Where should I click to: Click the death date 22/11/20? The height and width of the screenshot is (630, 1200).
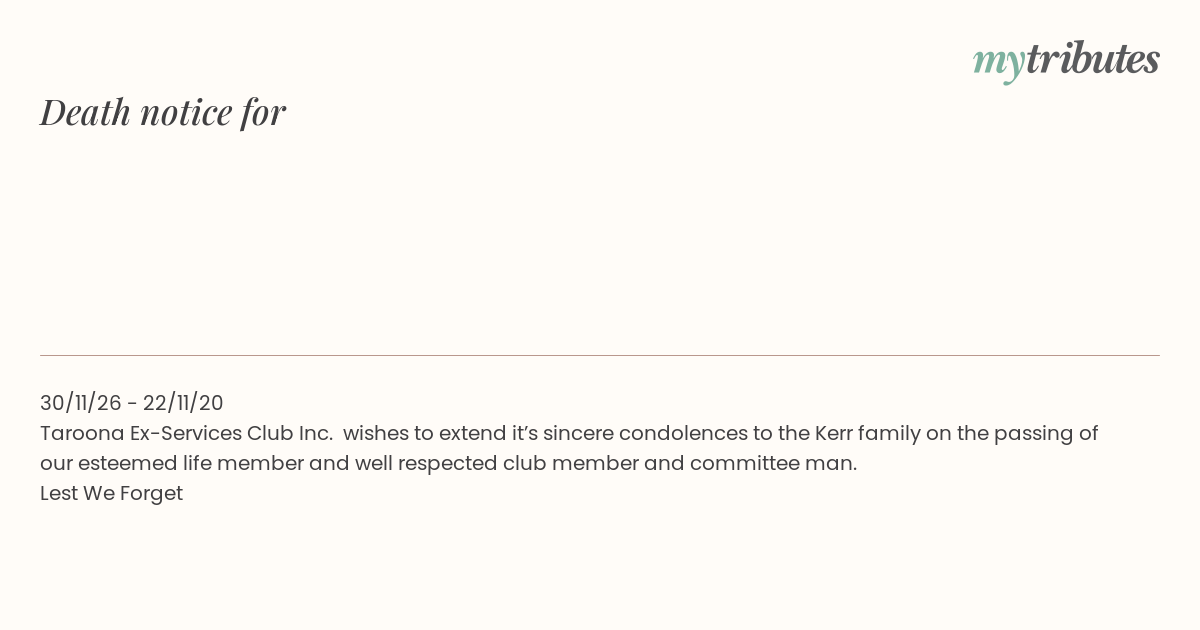(x=183, y=403)
